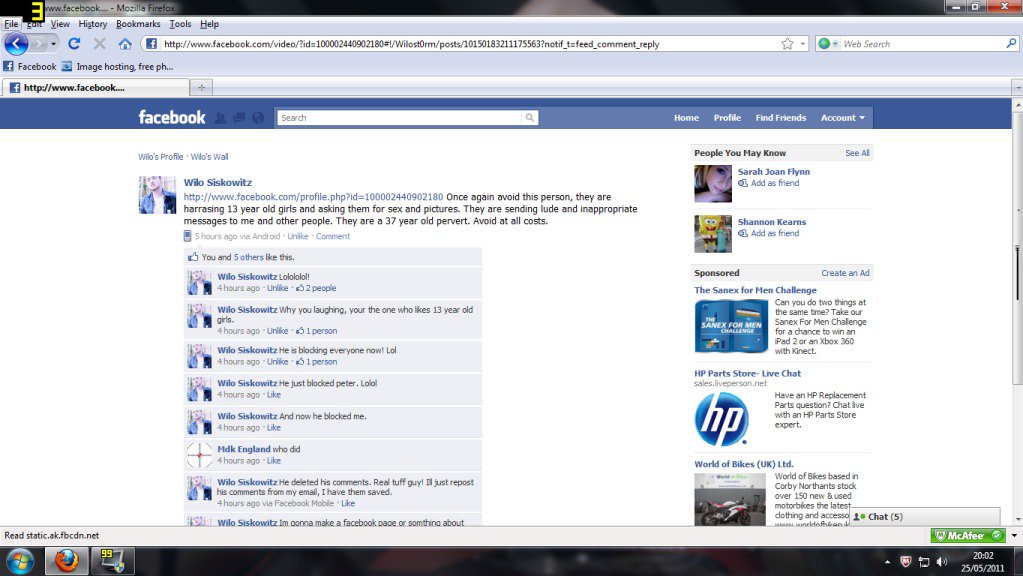Open the Facebook friend requests icon
1023x576 pixels.
tap(220, 118)
